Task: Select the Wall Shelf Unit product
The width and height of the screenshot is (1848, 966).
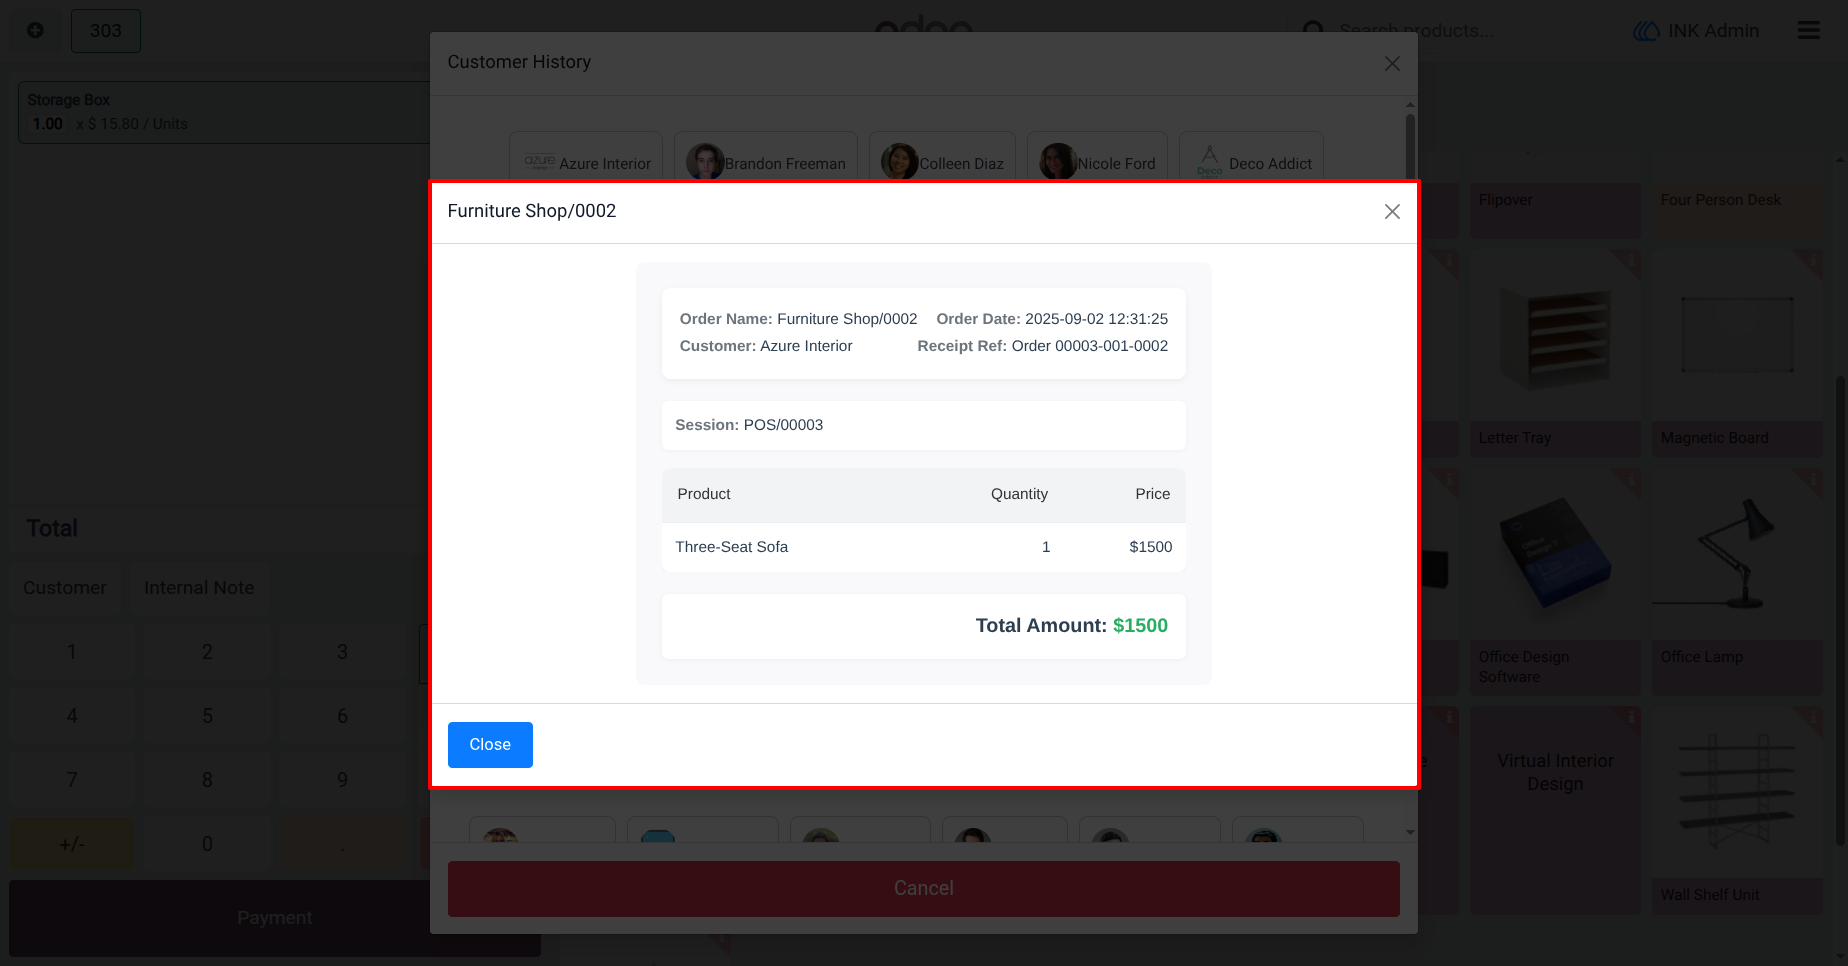Action: point(1737,811)
